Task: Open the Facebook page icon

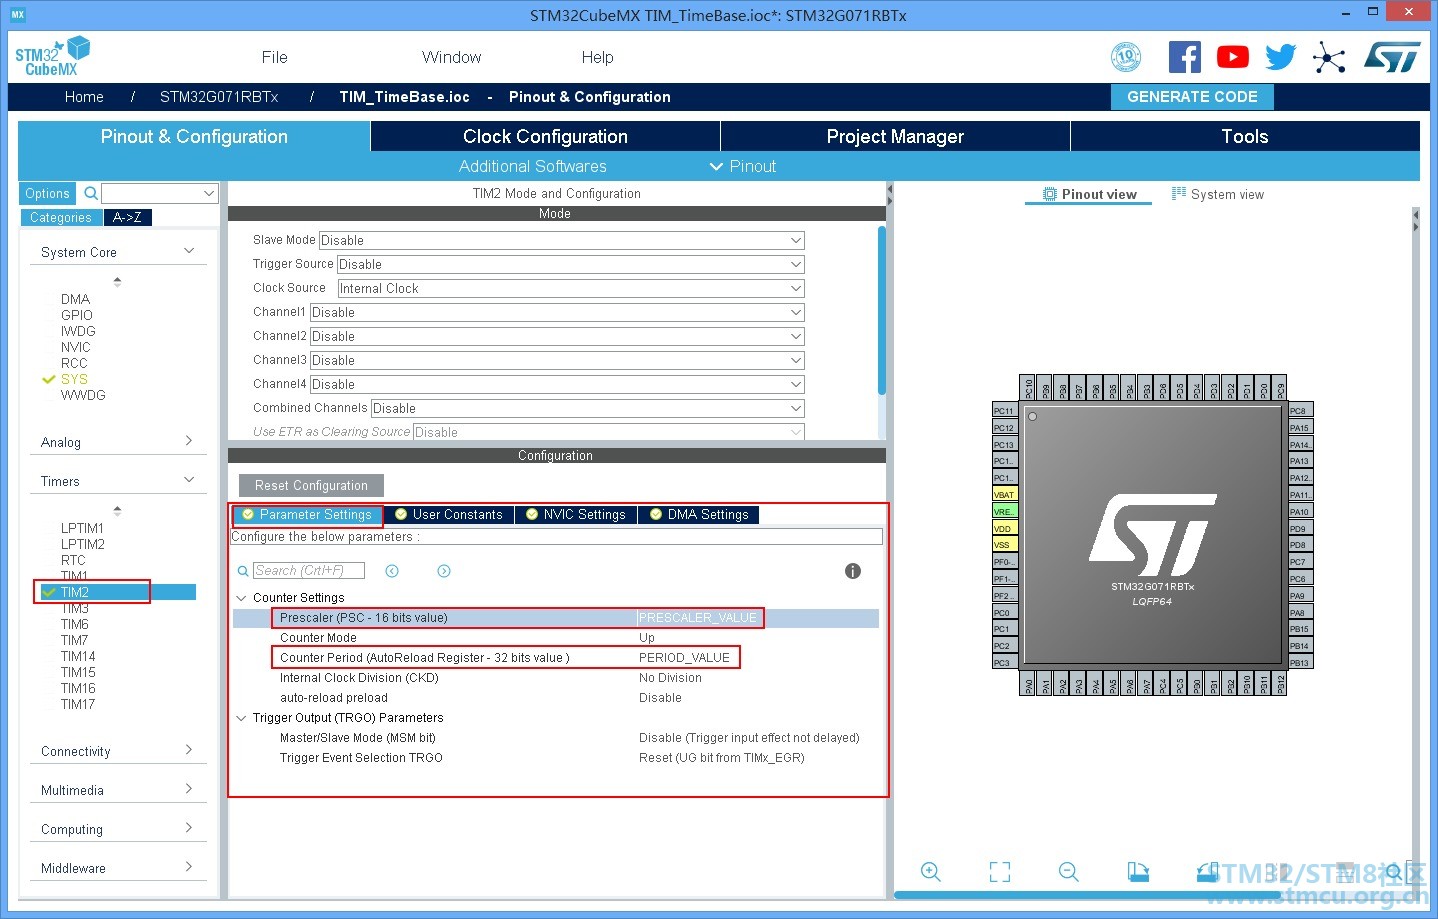Action: (1185, 57)
